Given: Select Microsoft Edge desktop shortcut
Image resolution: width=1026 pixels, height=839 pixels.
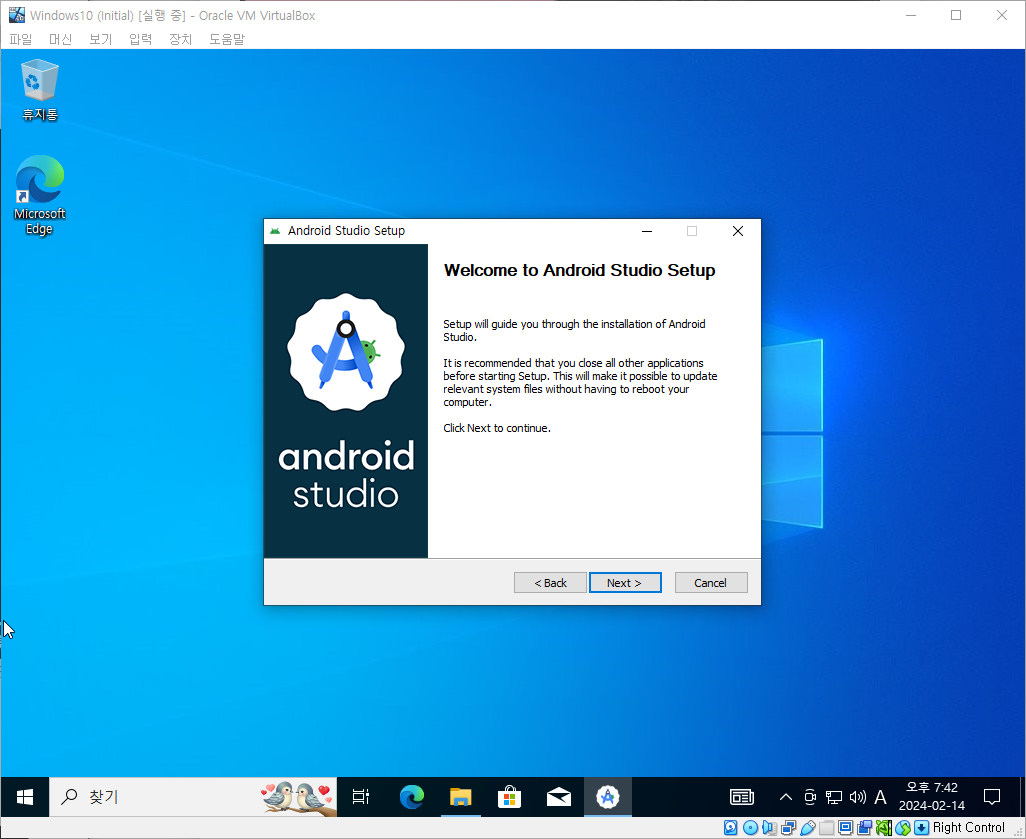Looking at the screenshot, I should (x=40, y=195).
